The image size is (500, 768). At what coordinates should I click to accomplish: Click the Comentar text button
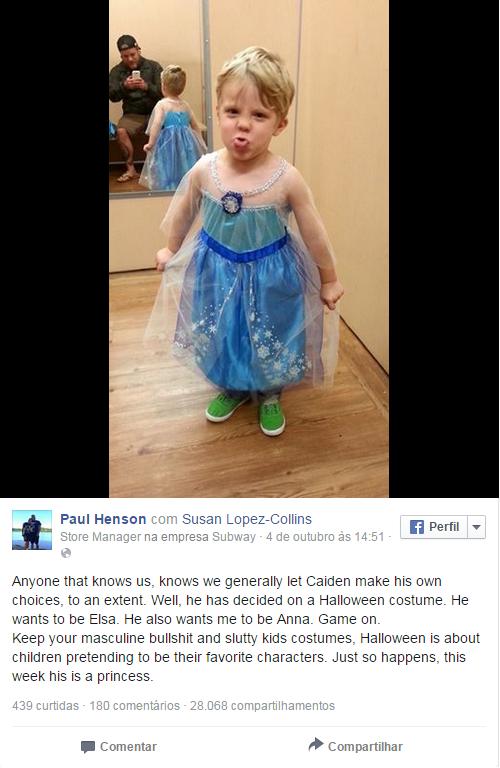[128, 747]
